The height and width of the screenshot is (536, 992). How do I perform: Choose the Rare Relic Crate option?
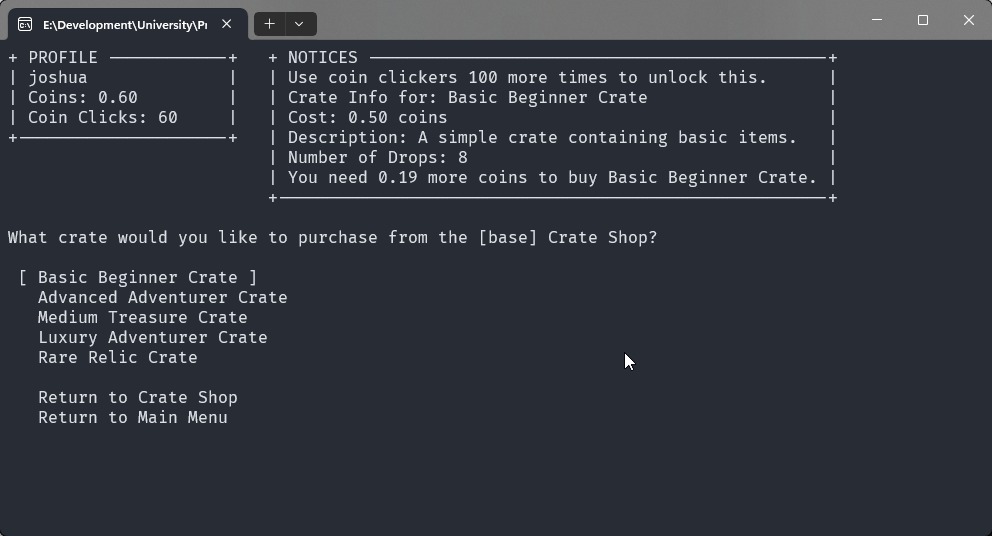117,357
